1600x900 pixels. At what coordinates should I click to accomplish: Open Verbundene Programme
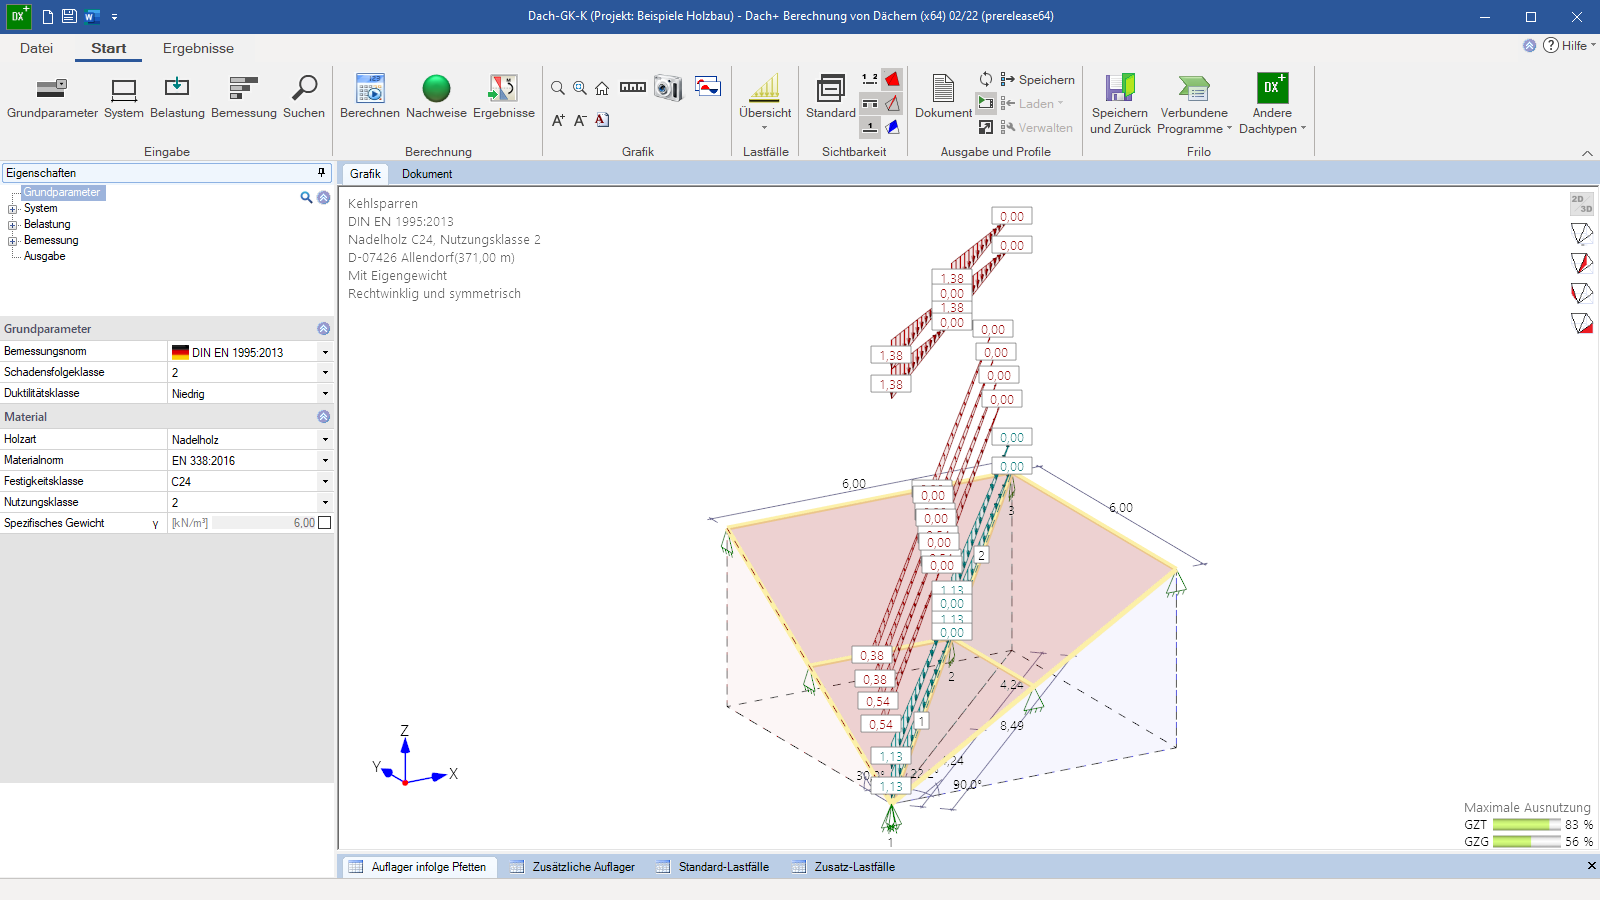(1194, 104)
